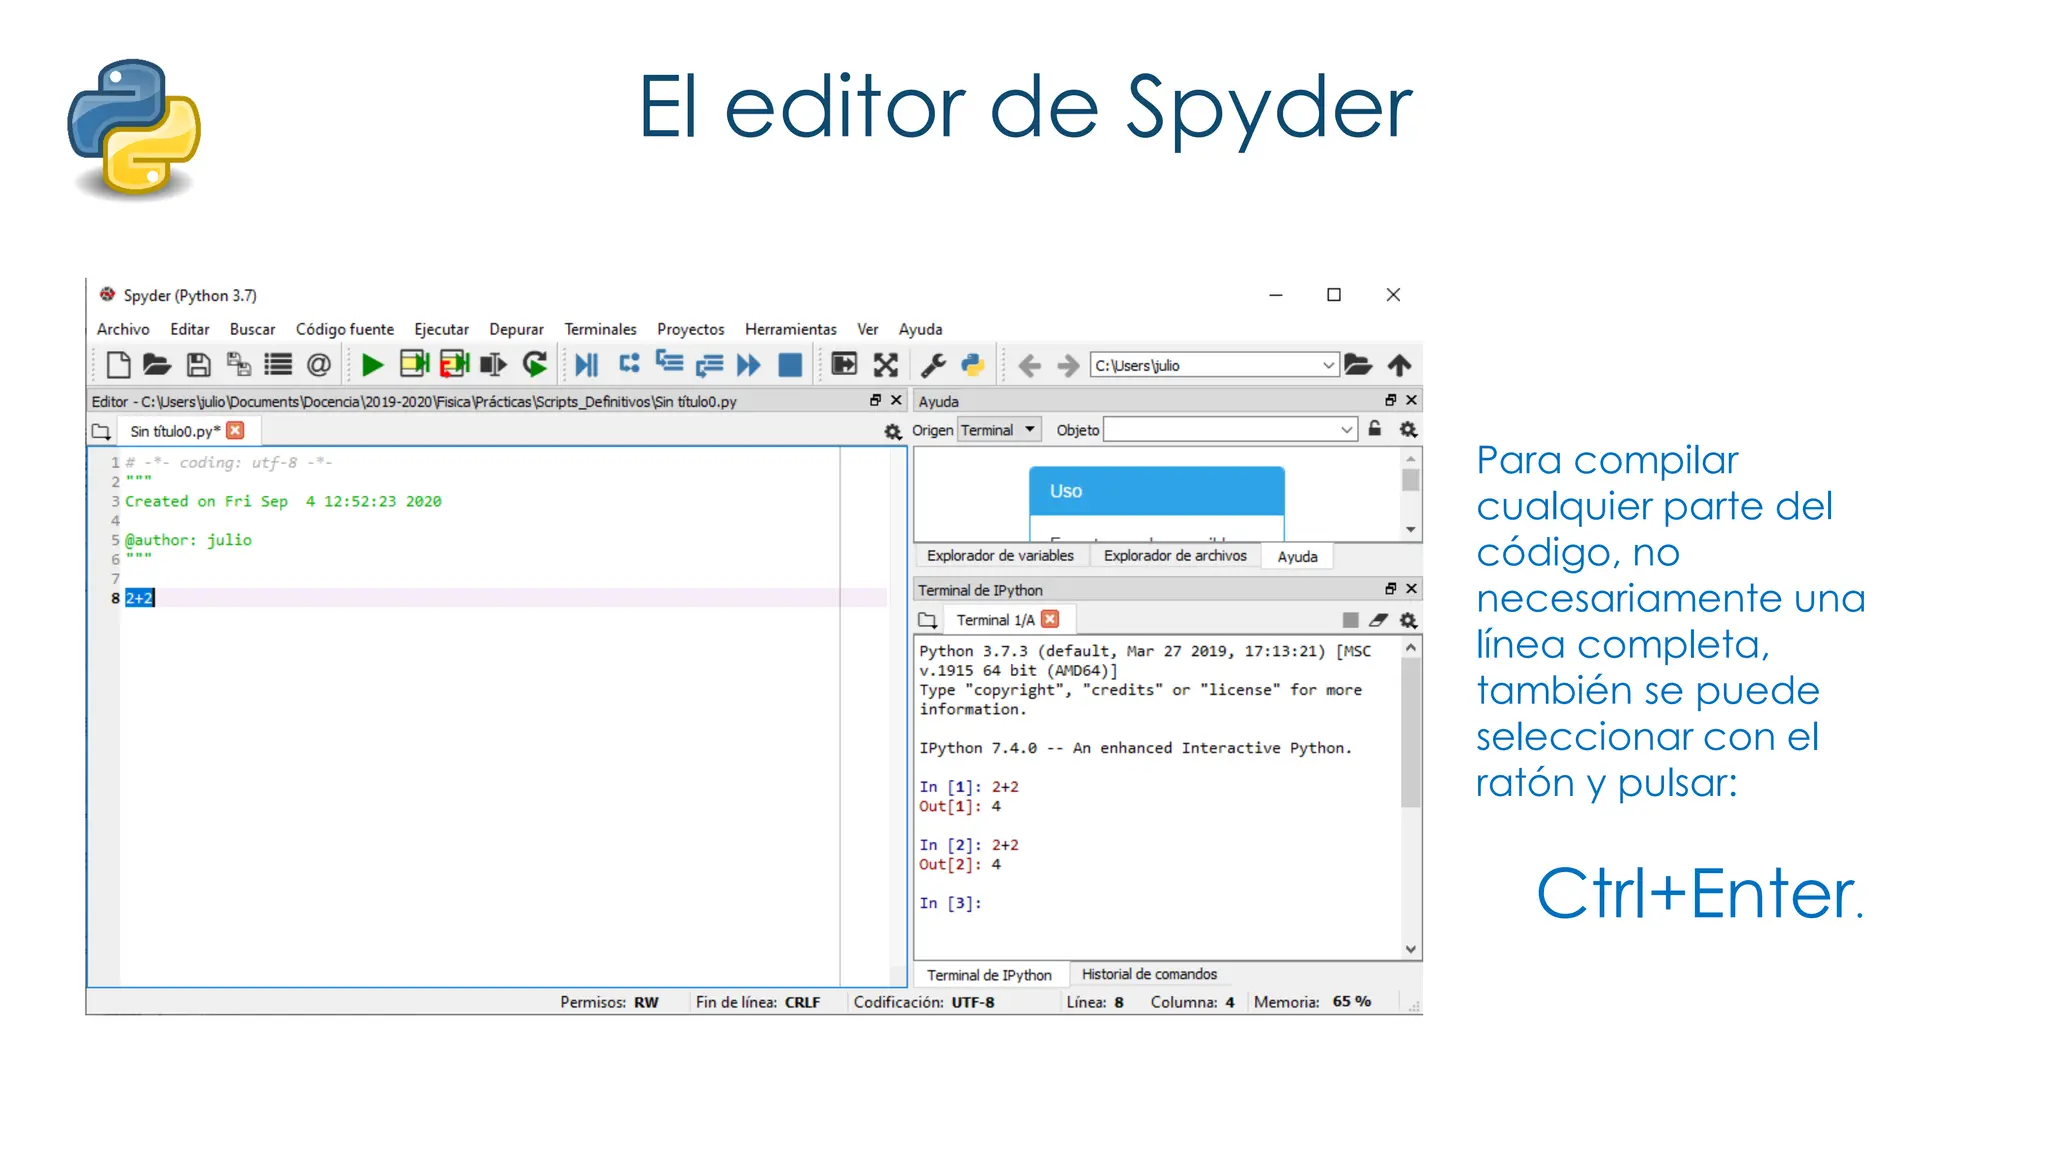
Task: Step out until function returns icon
Action: tap(709, 366)
